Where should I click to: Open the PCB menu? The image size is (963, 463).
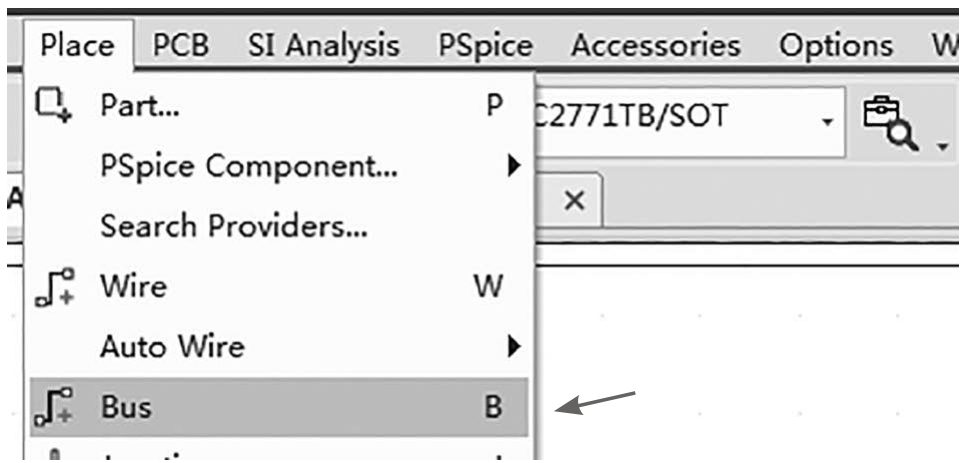pos(181,46)
